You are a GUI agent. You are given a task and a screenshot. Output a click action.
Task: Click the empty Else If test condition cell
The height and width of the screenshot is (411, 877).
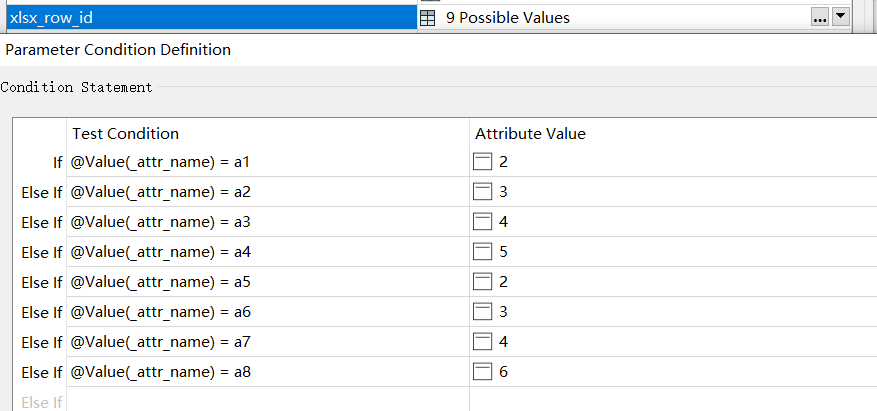[268, 399]
